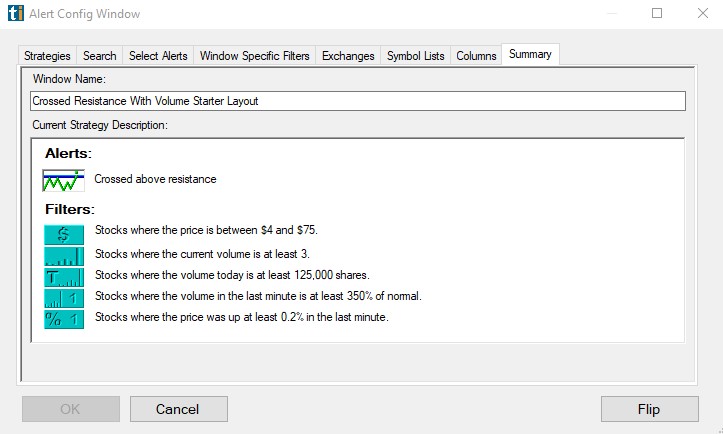Maximize the Alert Config Window
Screen dimensions: 723x434
coord(657,14)
